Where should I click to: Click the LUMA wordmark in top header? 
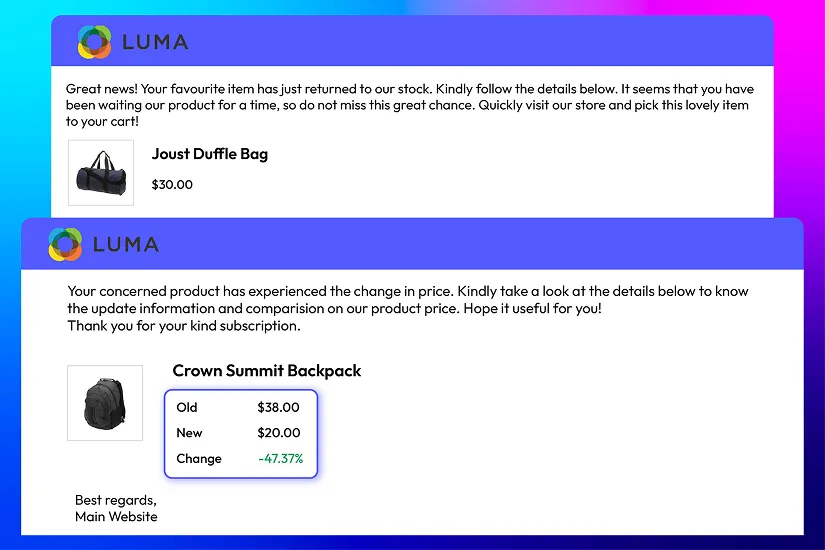coord(155,42)
